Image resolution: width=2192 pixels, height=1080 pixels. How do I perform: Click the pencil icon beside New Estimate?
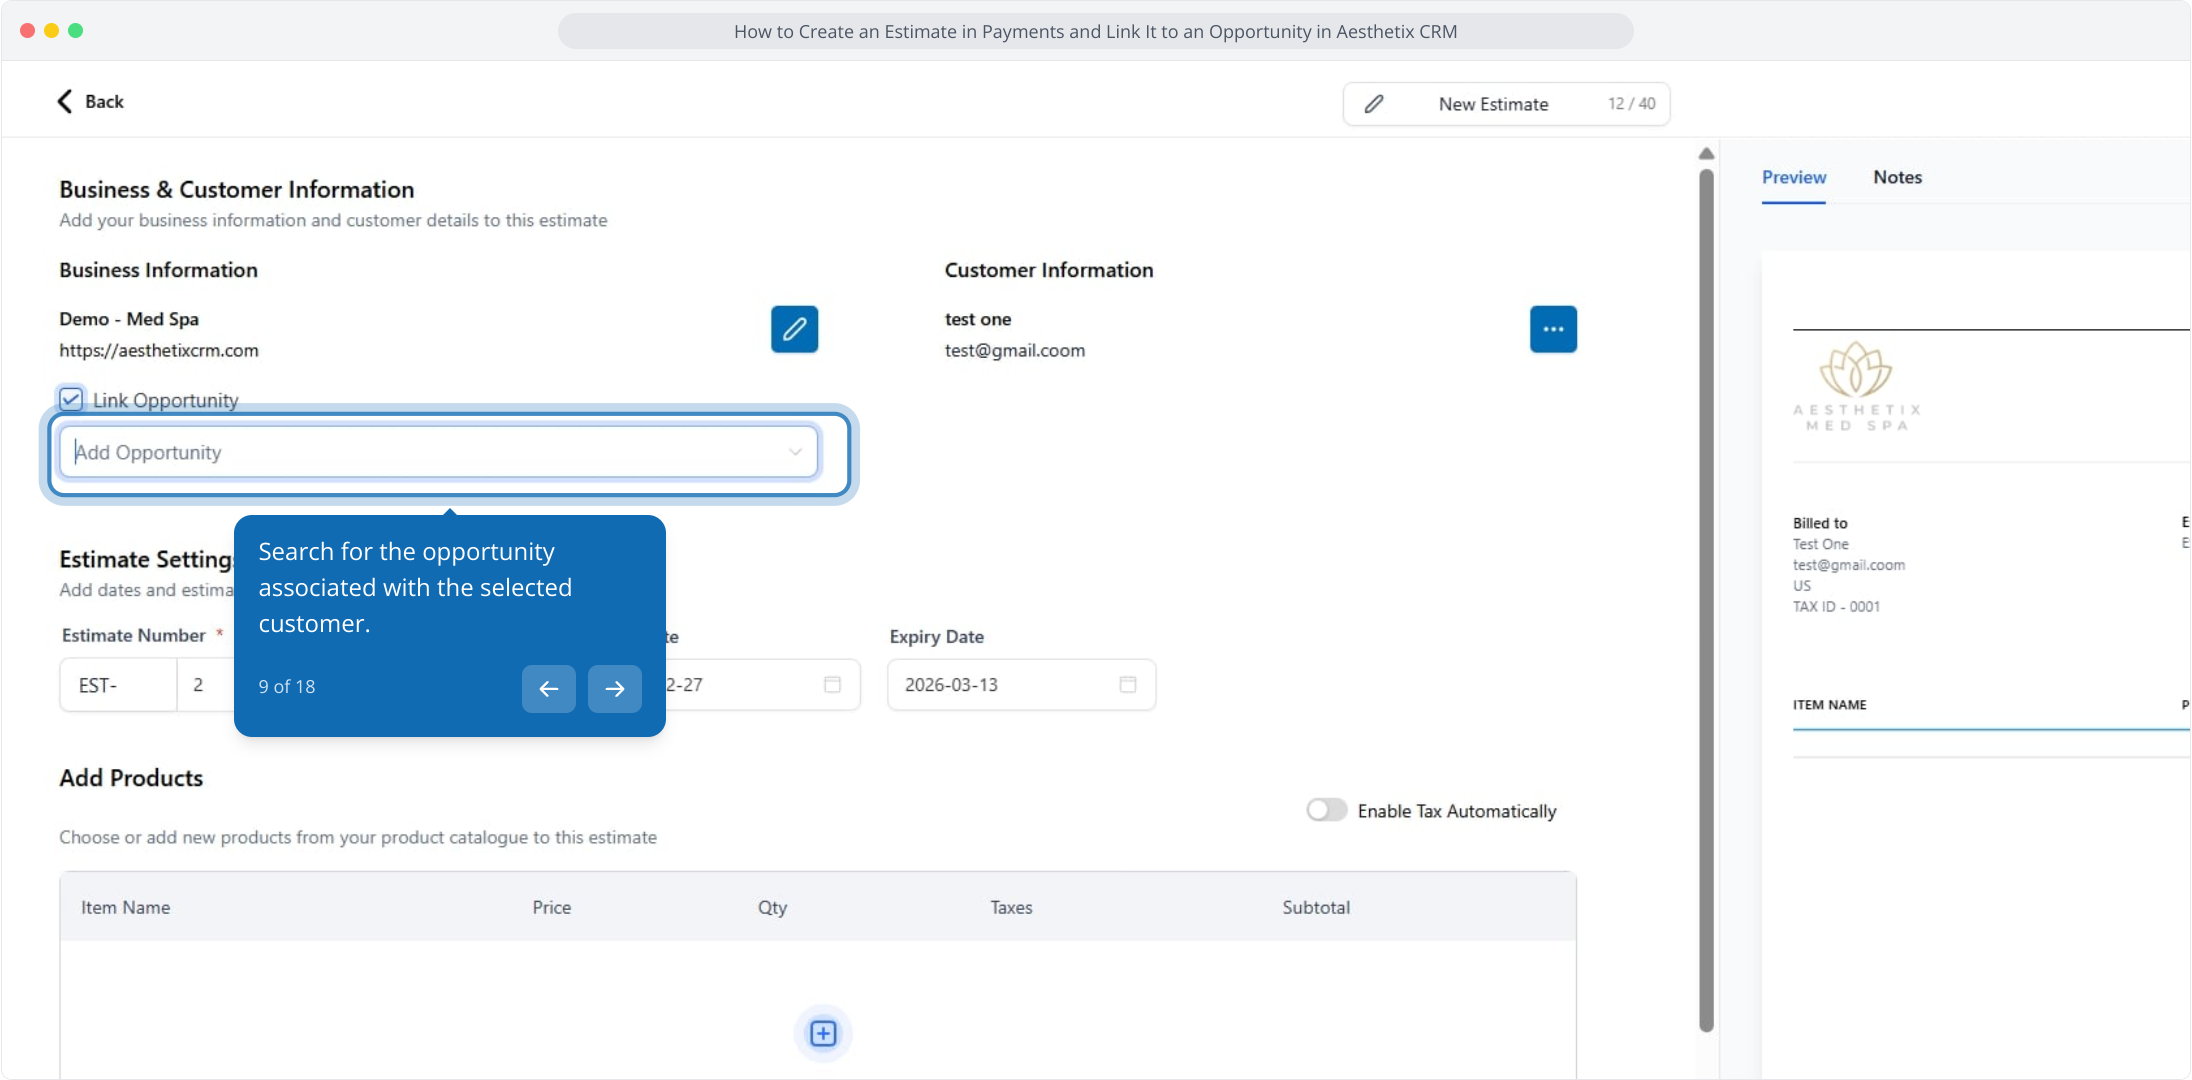point(1374,104)
